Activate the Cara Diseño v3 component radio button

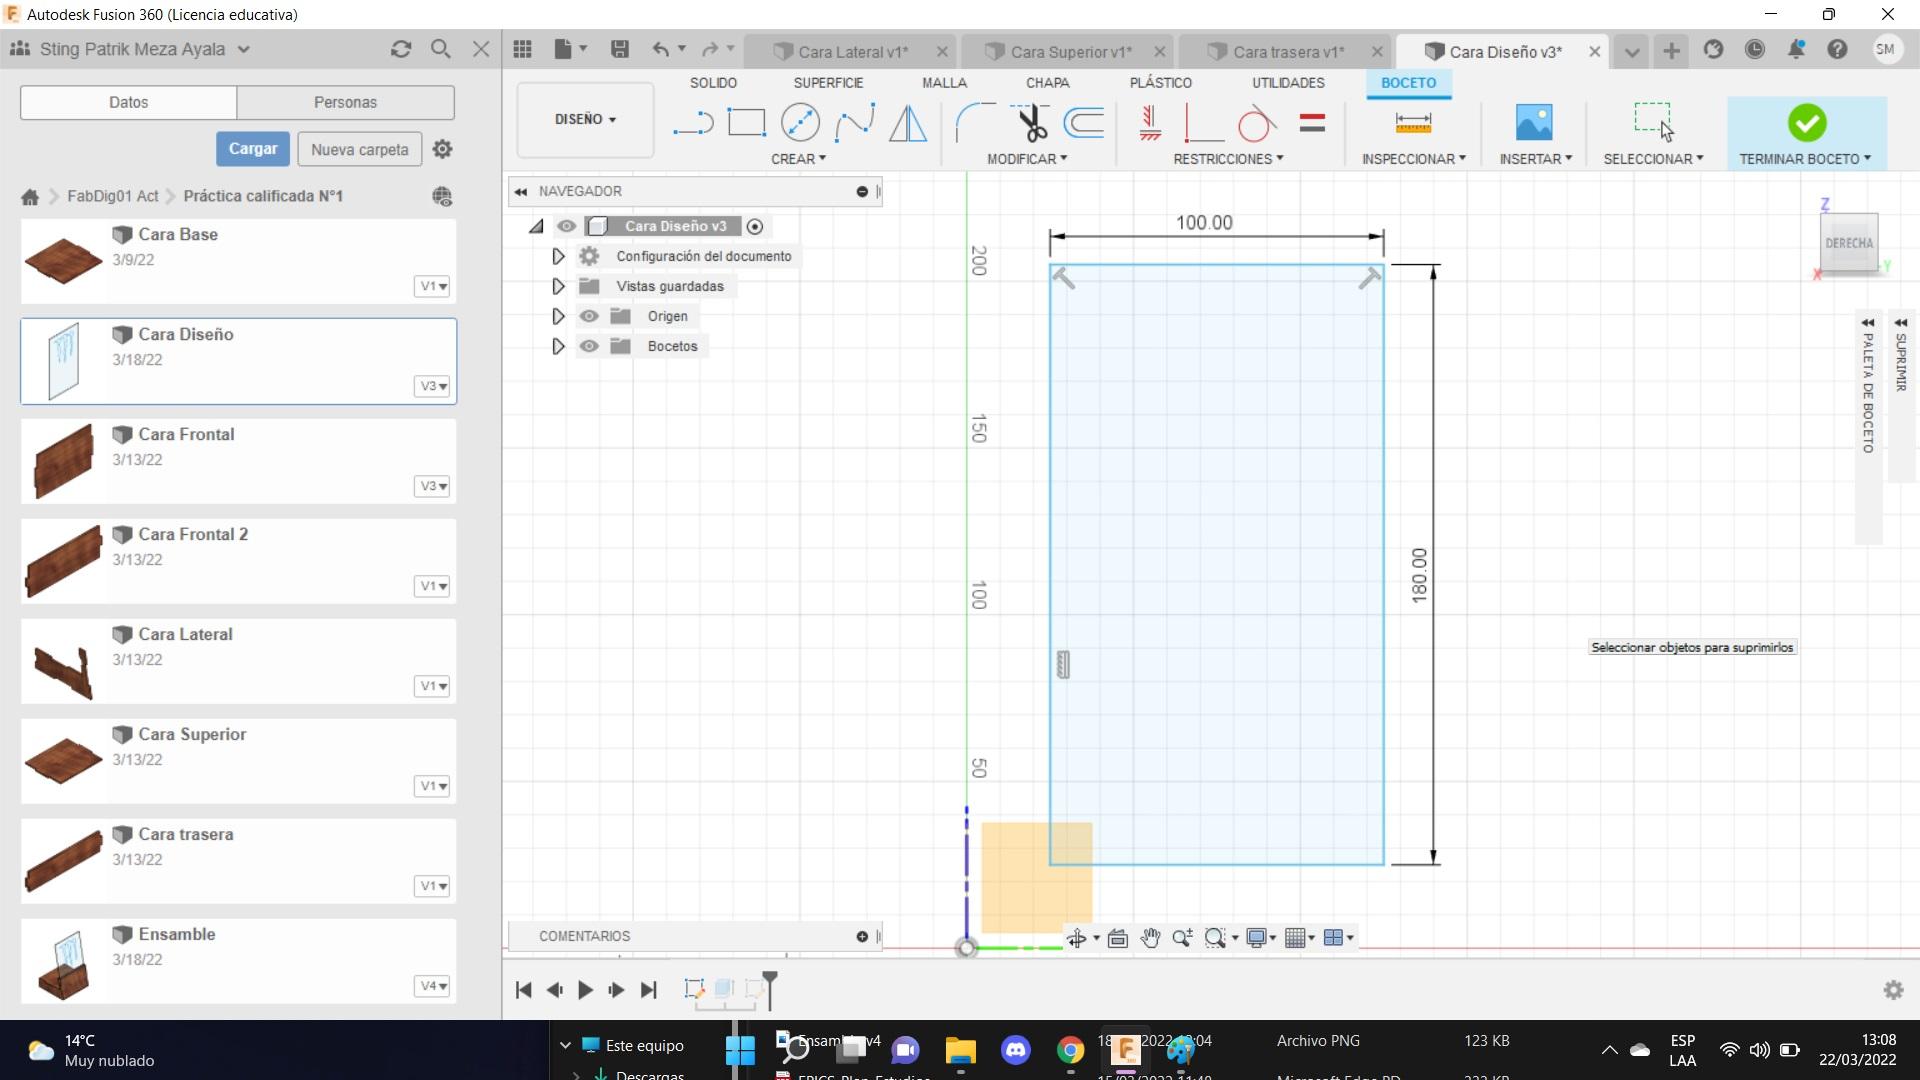pyautogui.click(x=755, y=227)
